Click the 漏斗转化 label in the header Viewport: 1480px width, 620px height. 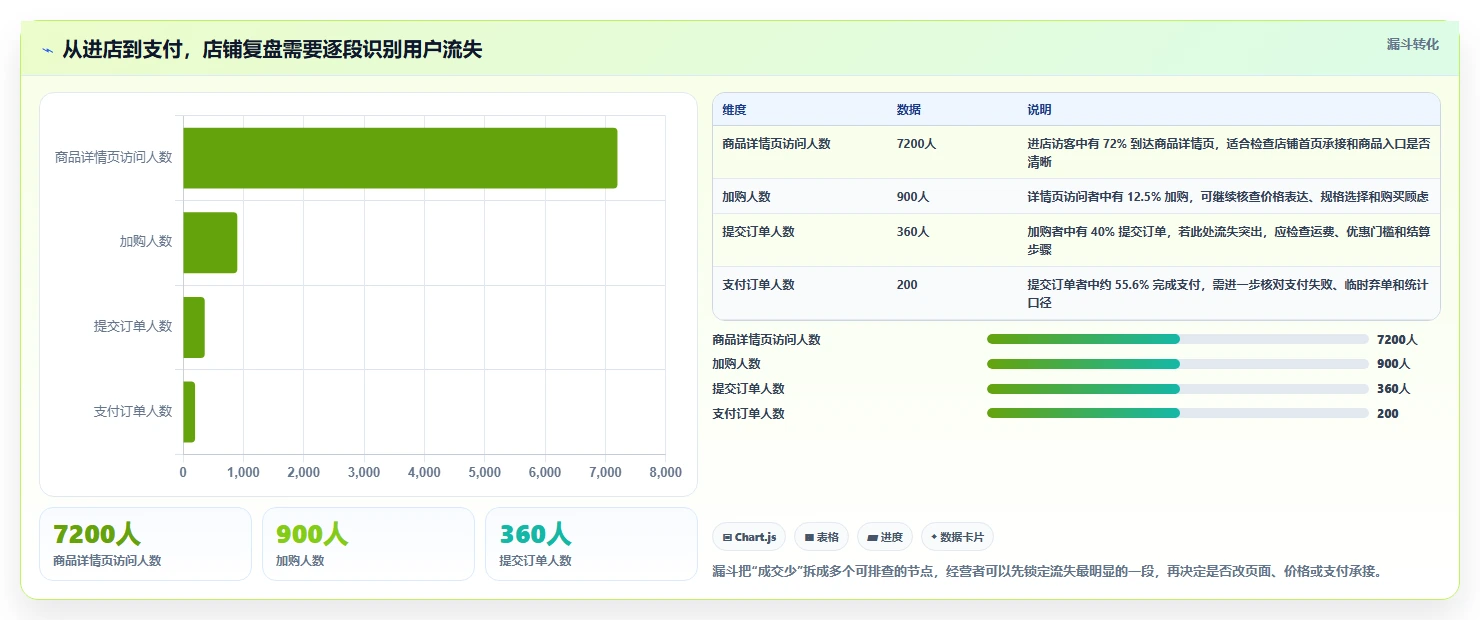coord(1413,44)
